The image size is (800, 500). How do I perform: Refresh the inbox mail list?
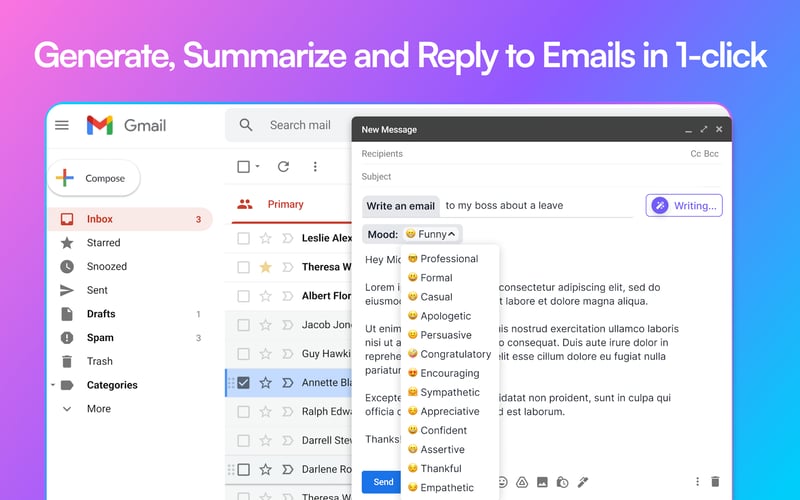284,166
